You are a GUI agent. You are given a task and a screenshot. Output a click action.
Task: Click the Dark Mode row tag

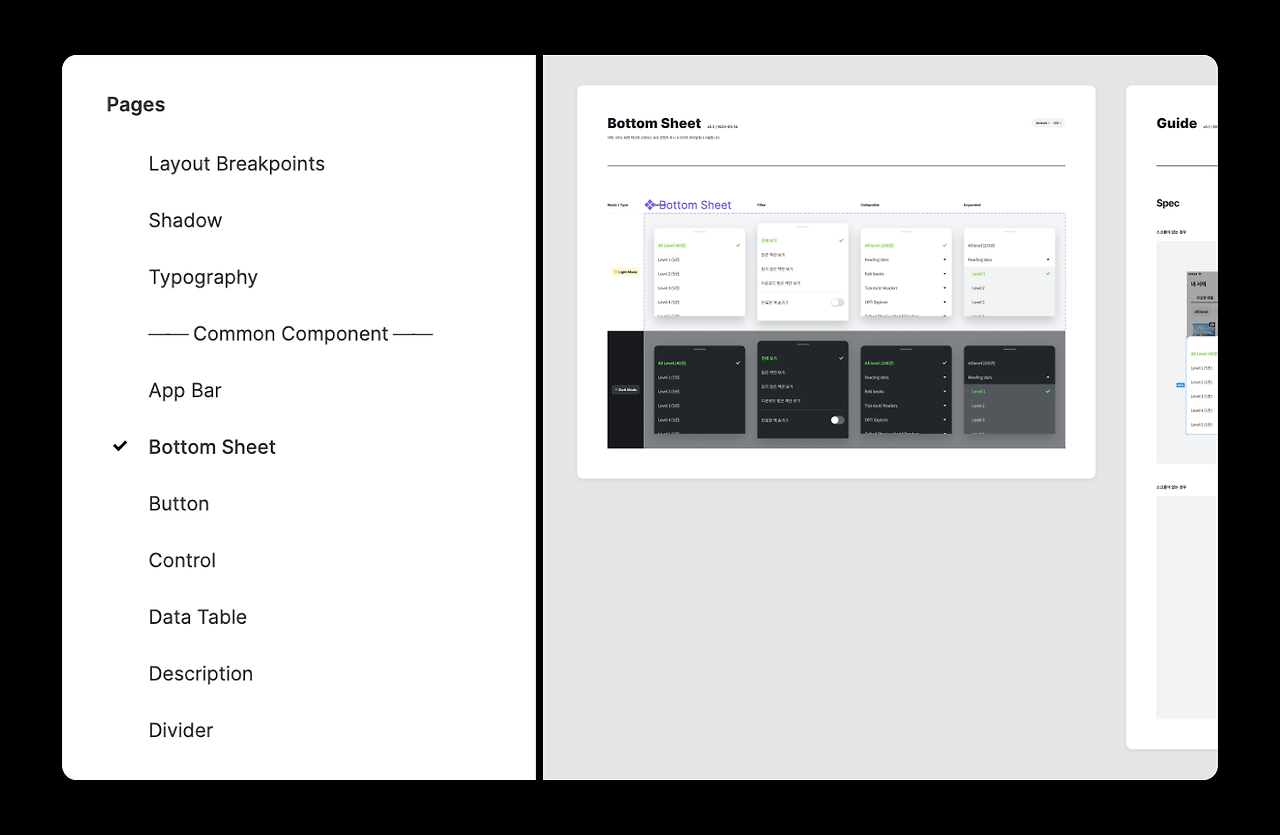click(x=625, y=389)
